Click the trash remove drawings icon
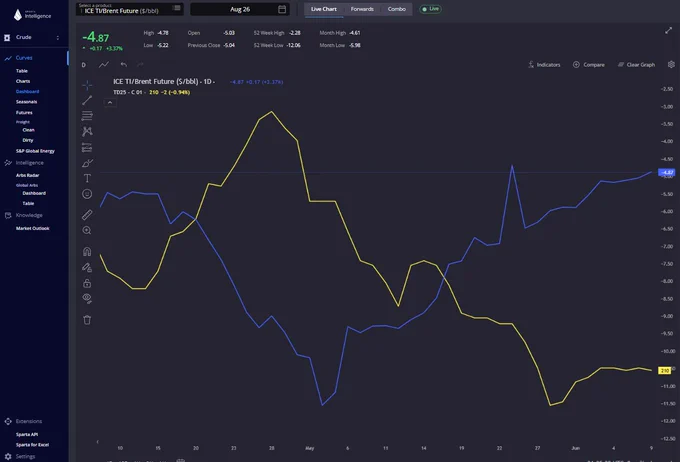The image size is (680, 462). click(87, 320)
